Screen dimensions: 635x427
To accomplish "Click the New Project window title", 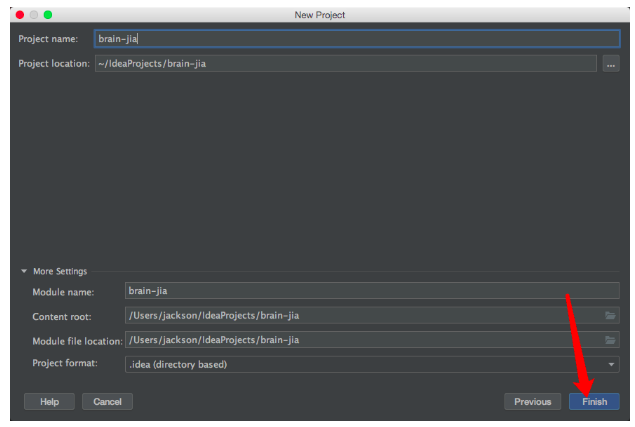I will pos(320,15).
